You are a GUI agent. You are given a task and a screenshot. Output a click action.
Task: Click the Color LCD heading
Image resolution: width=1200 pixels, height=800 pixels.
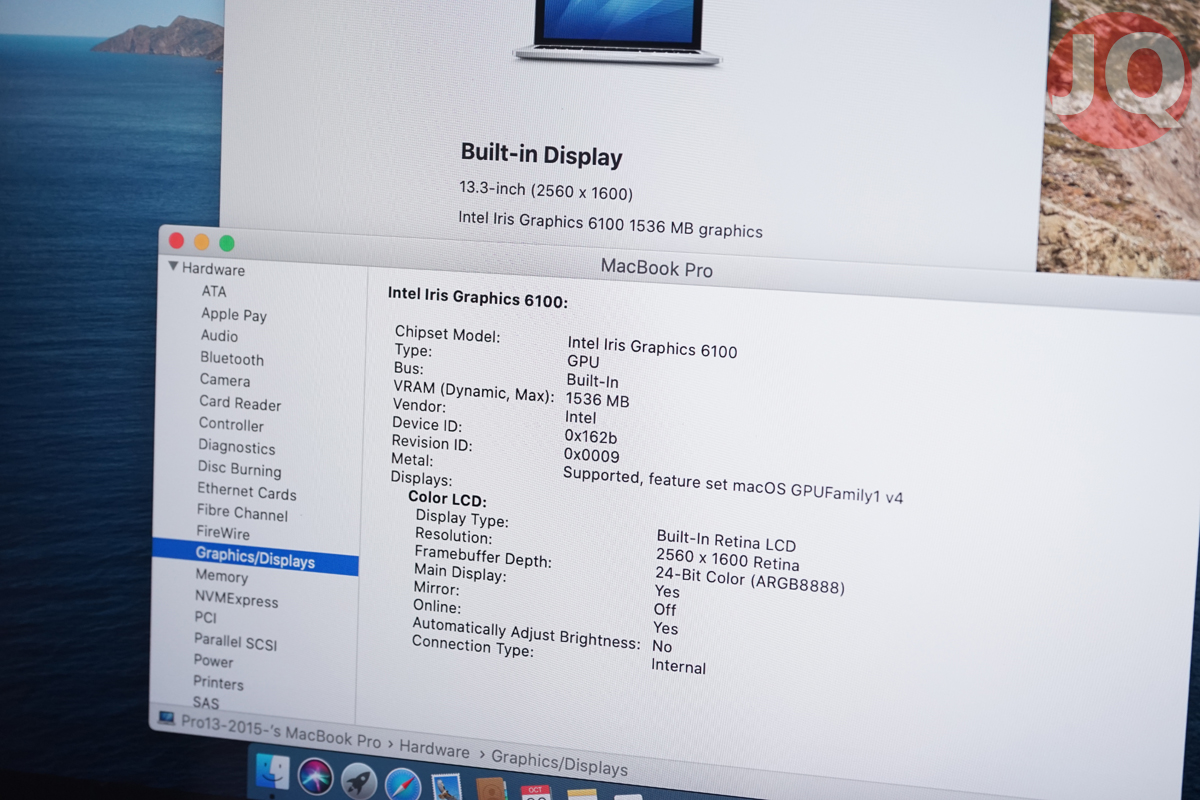[x=447, y=498]
